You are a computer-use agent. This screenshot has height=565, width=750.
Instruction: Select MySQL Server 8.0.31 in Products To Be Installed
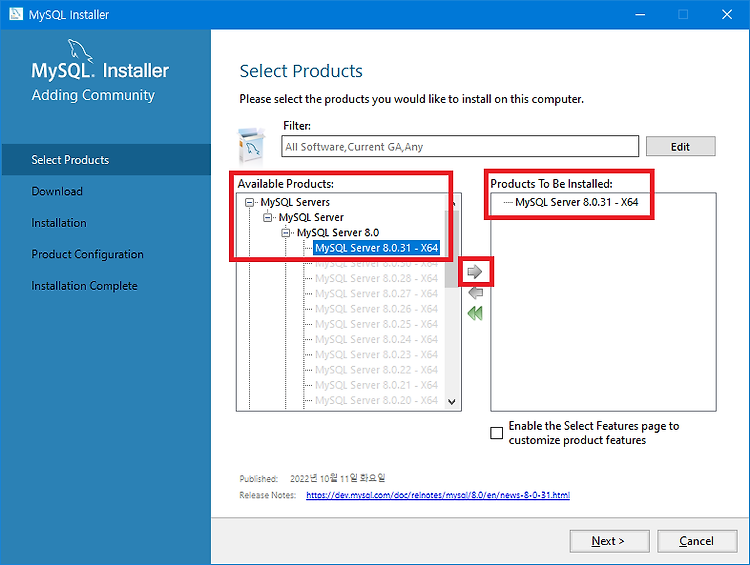576,202
